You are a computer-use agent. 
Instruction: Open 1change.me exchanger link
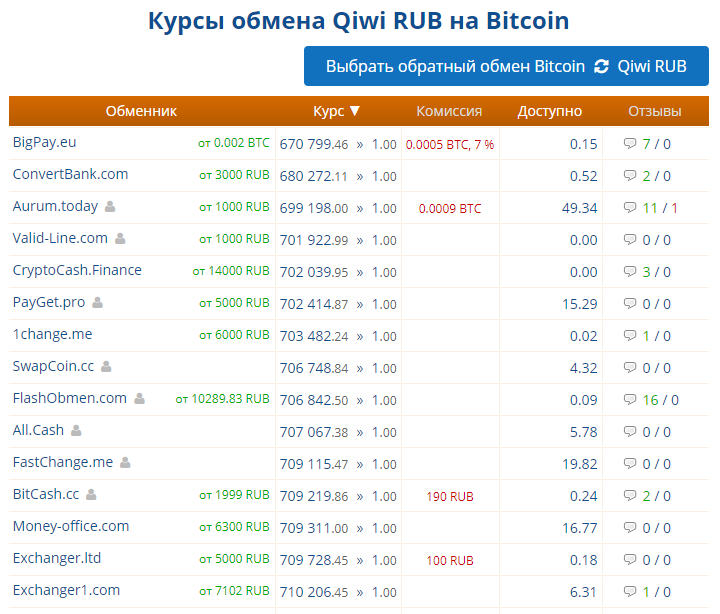[x=52, y=334]
